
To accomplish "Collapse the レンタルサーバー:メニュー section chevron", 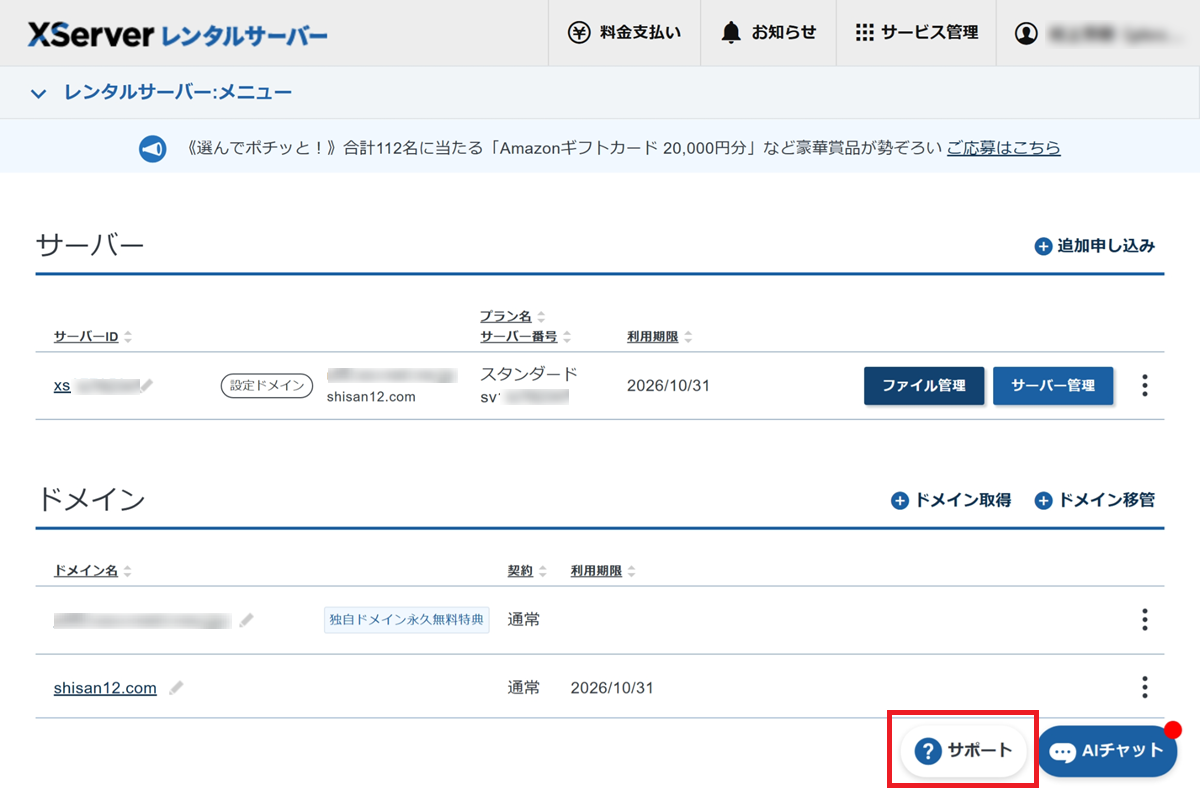I will tap(38, 92).
